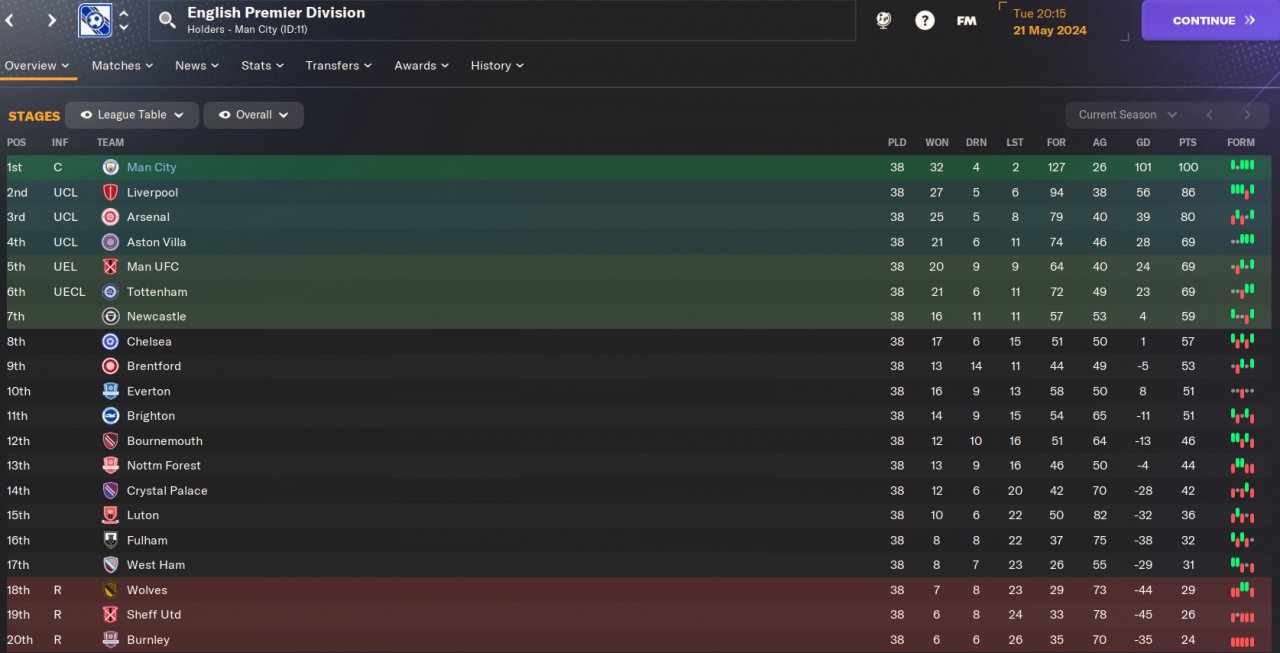Toggle the League Table view eye selector

click(x=132, y=115)
